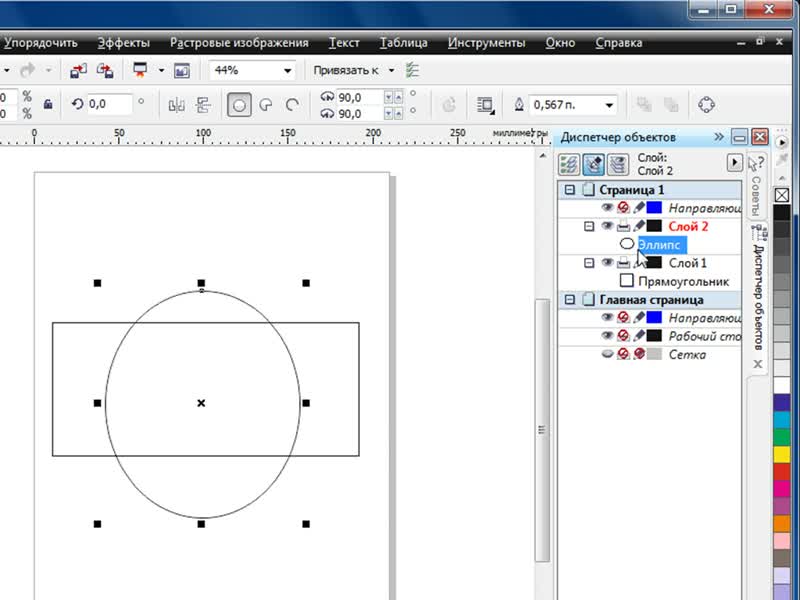Image resolution: width=800 pixels, height=600 pixels.
Task: Open the outline width 0,567 п. dropdown
Action: tap(609, 106)
